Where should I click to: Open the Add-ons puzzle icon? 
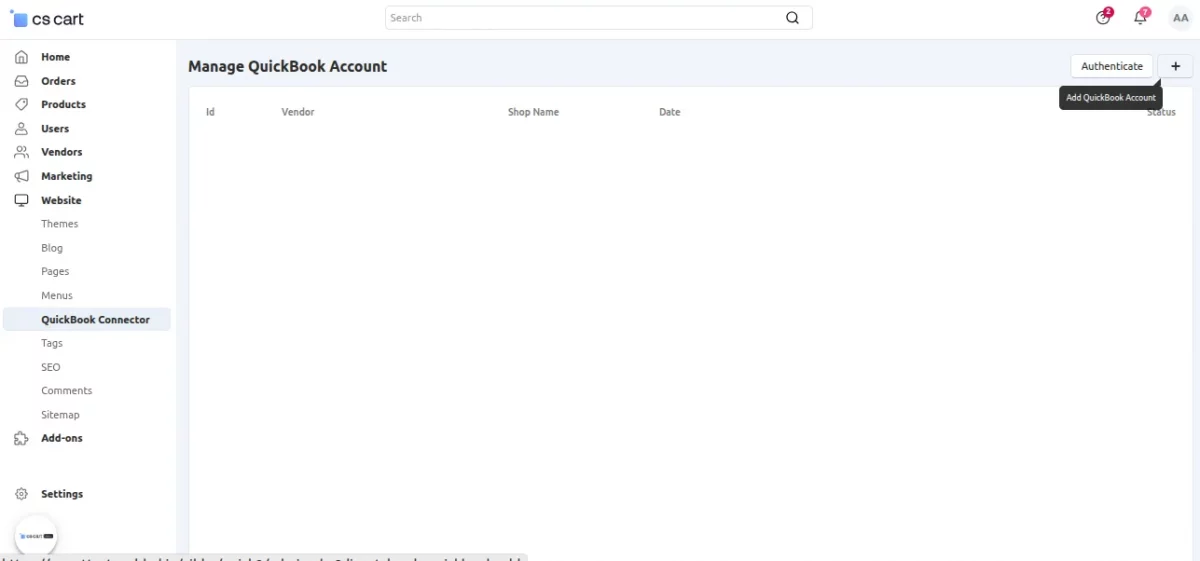[21, 438]
